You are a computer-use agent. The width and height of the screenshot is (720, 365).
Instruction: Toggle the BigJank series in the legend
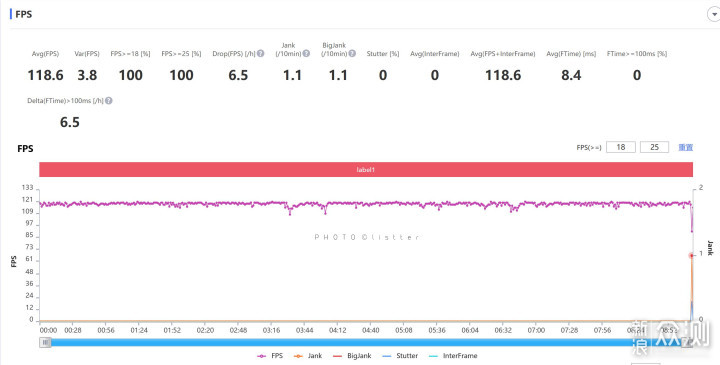351,356
